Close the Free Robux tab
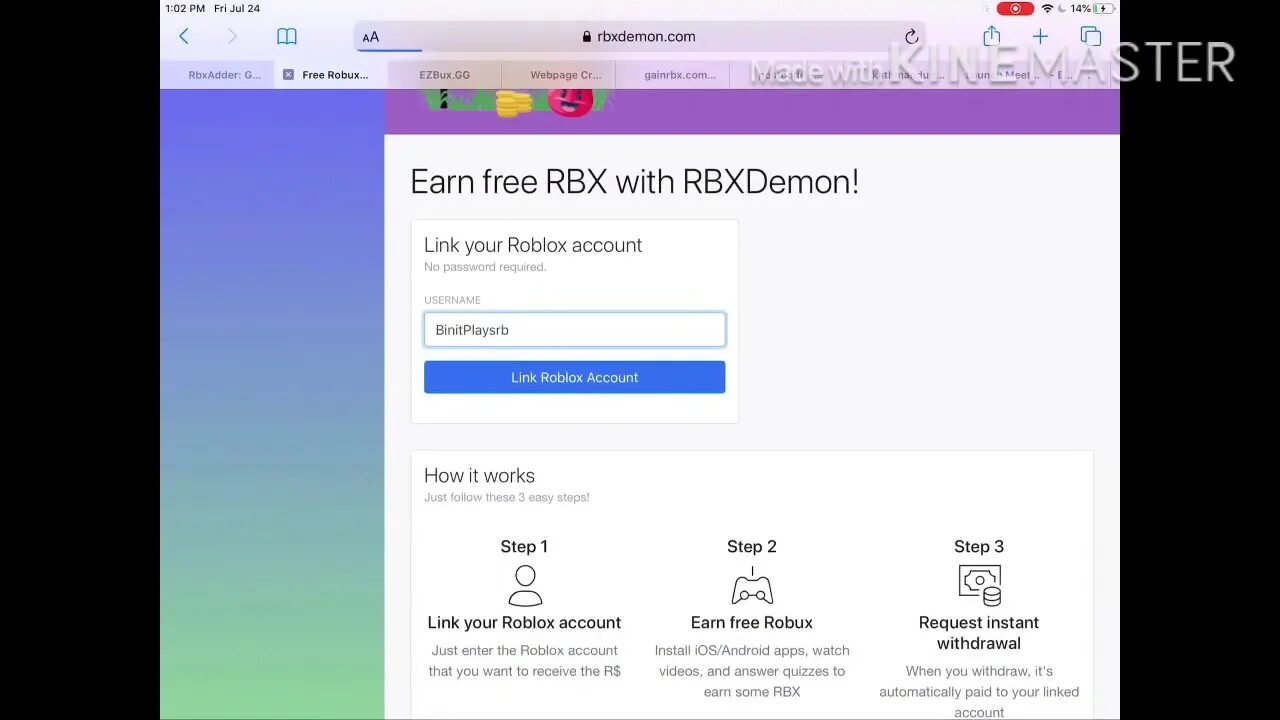 pyautogui.click(x=288, y=75)
